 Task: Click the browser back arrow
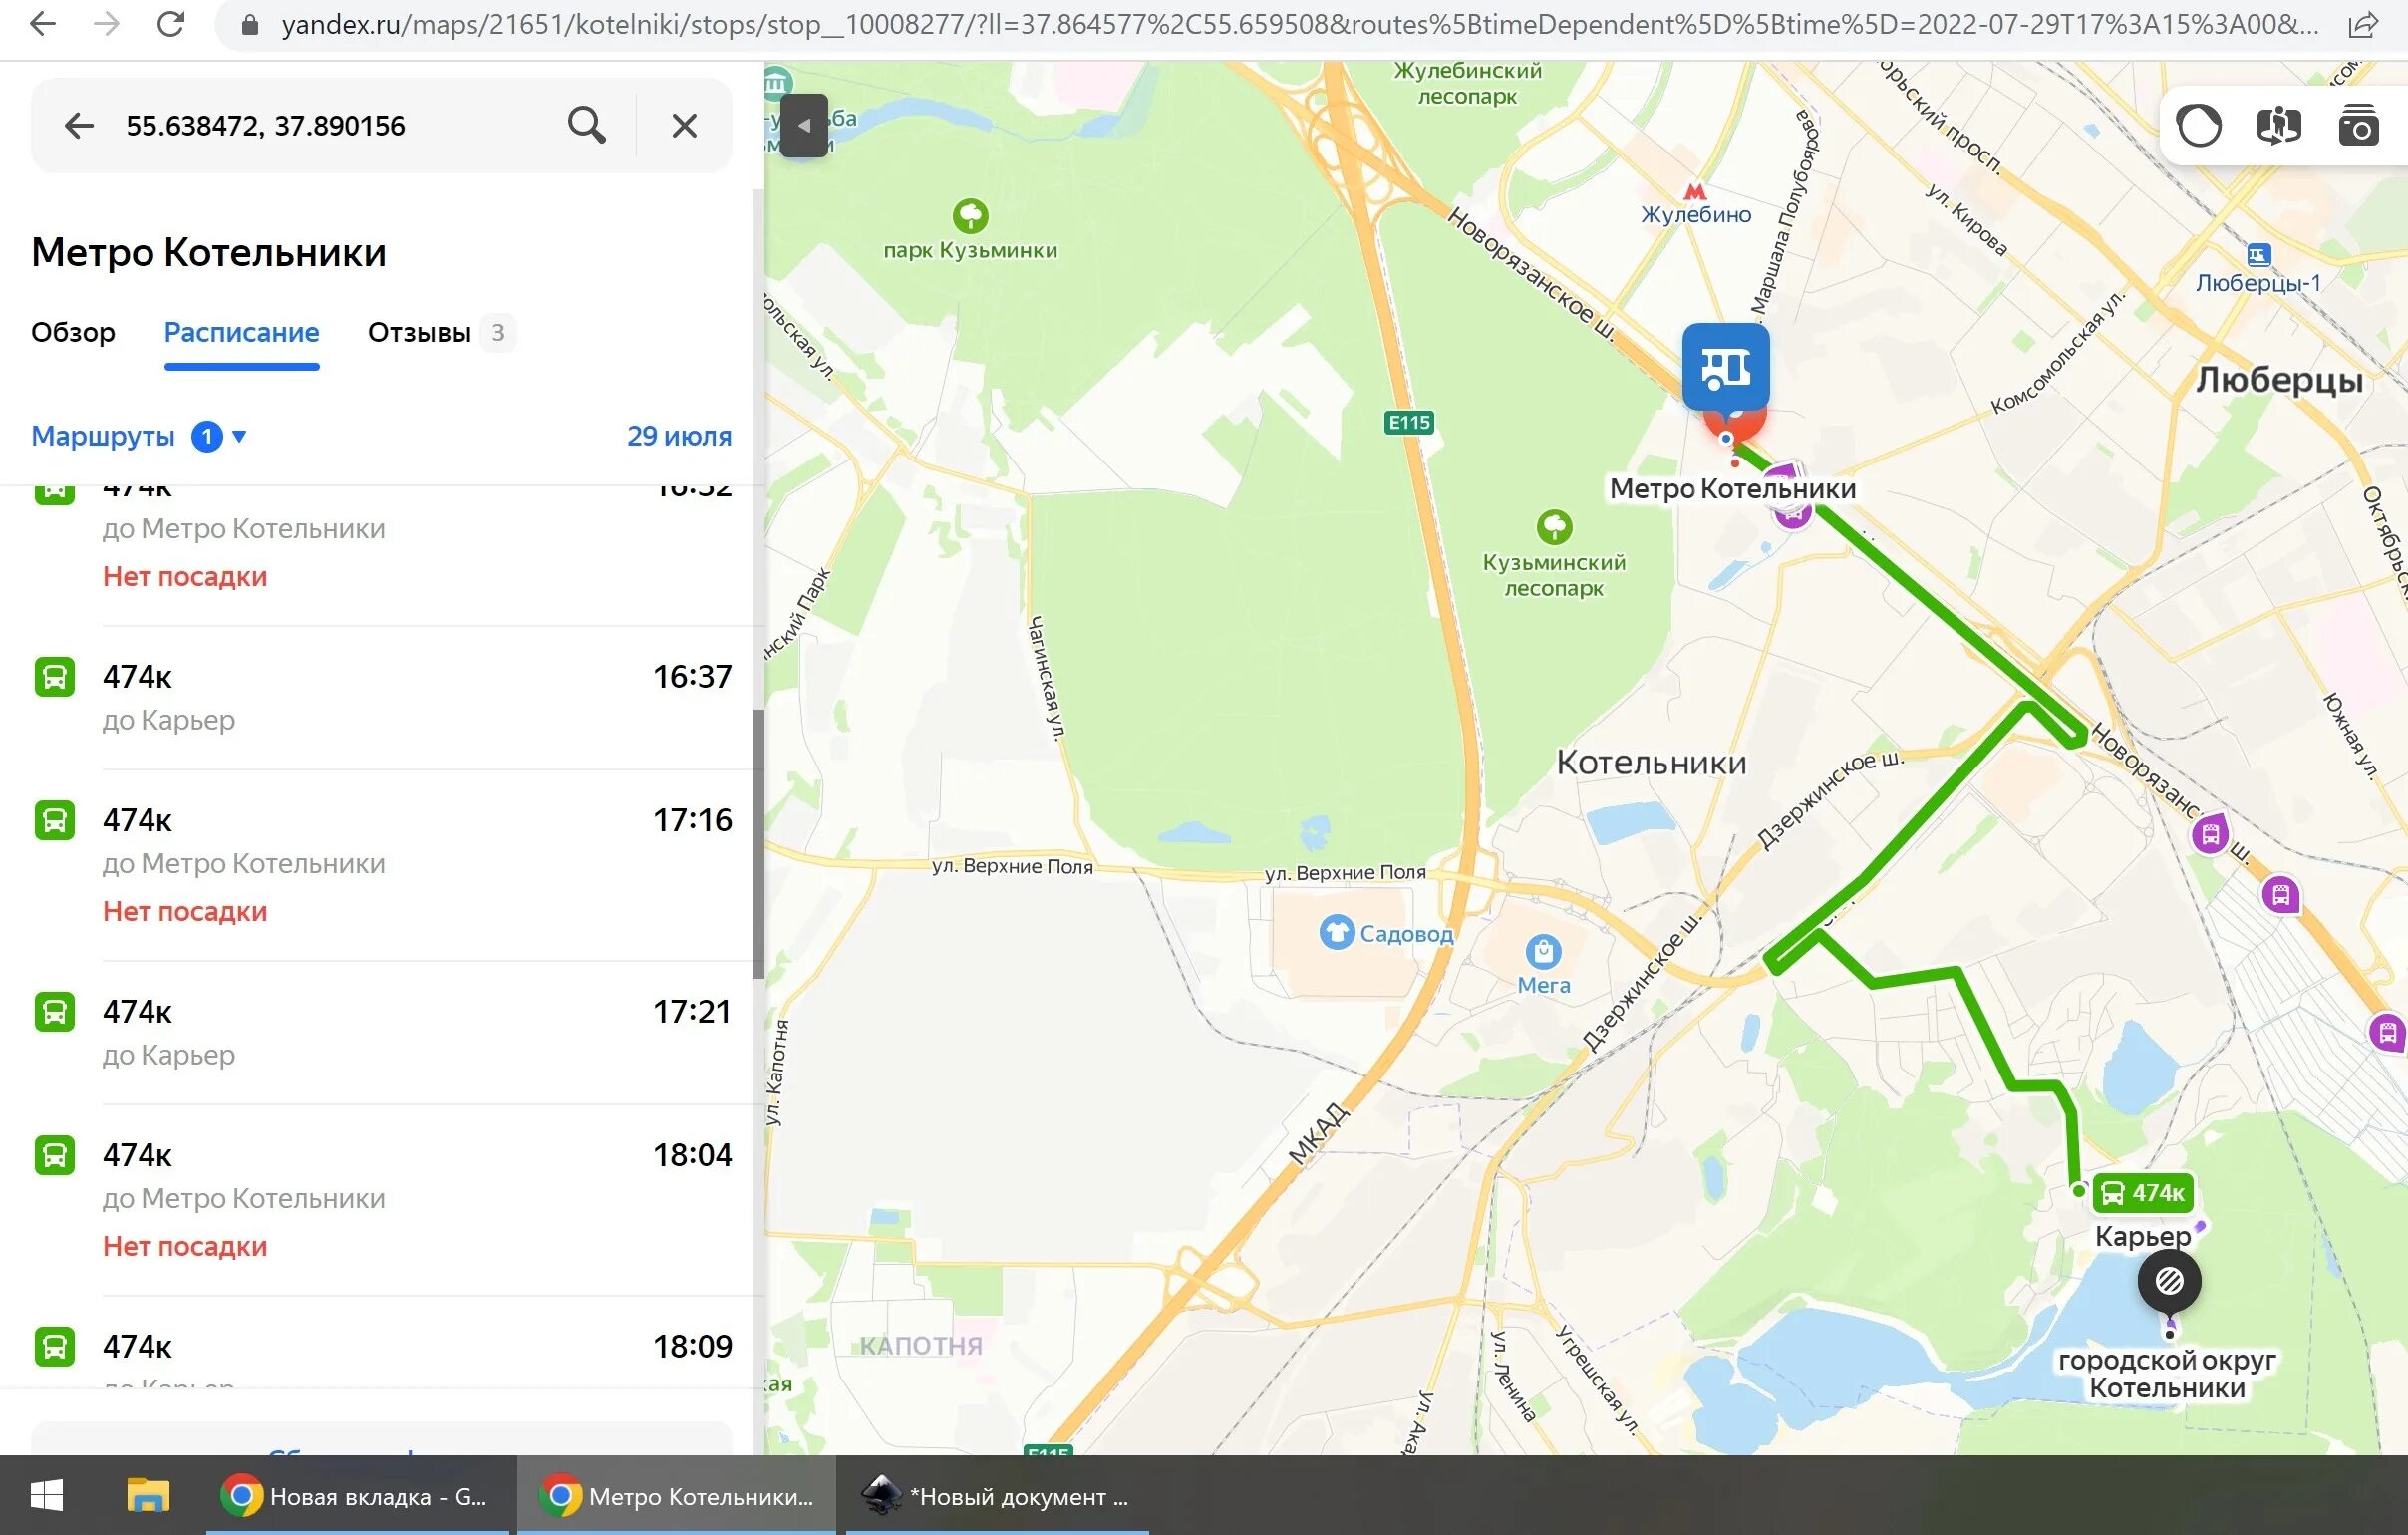42,24
